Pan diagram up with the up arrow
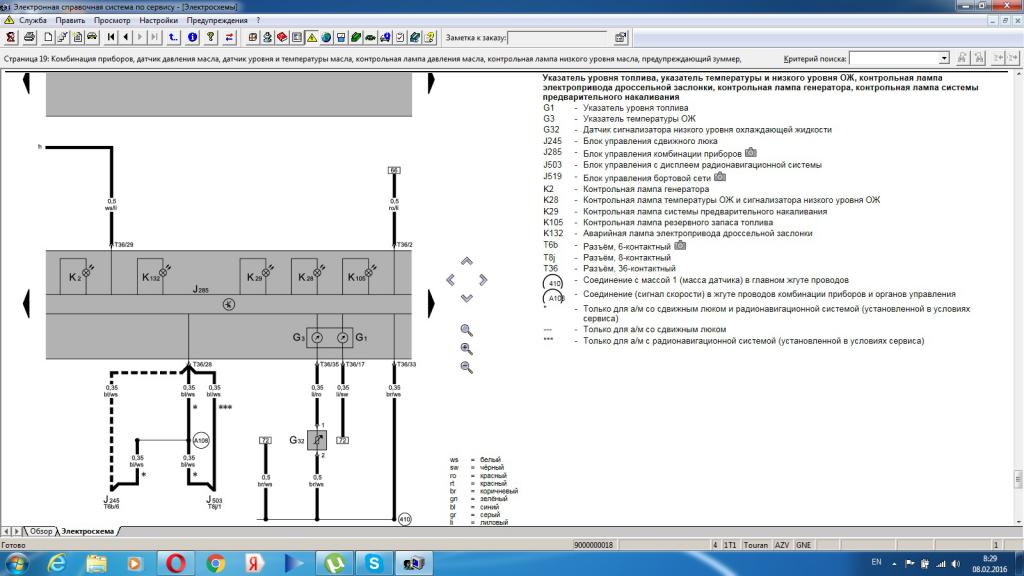Screen dimensions: 1024x576 click(466, 261)
